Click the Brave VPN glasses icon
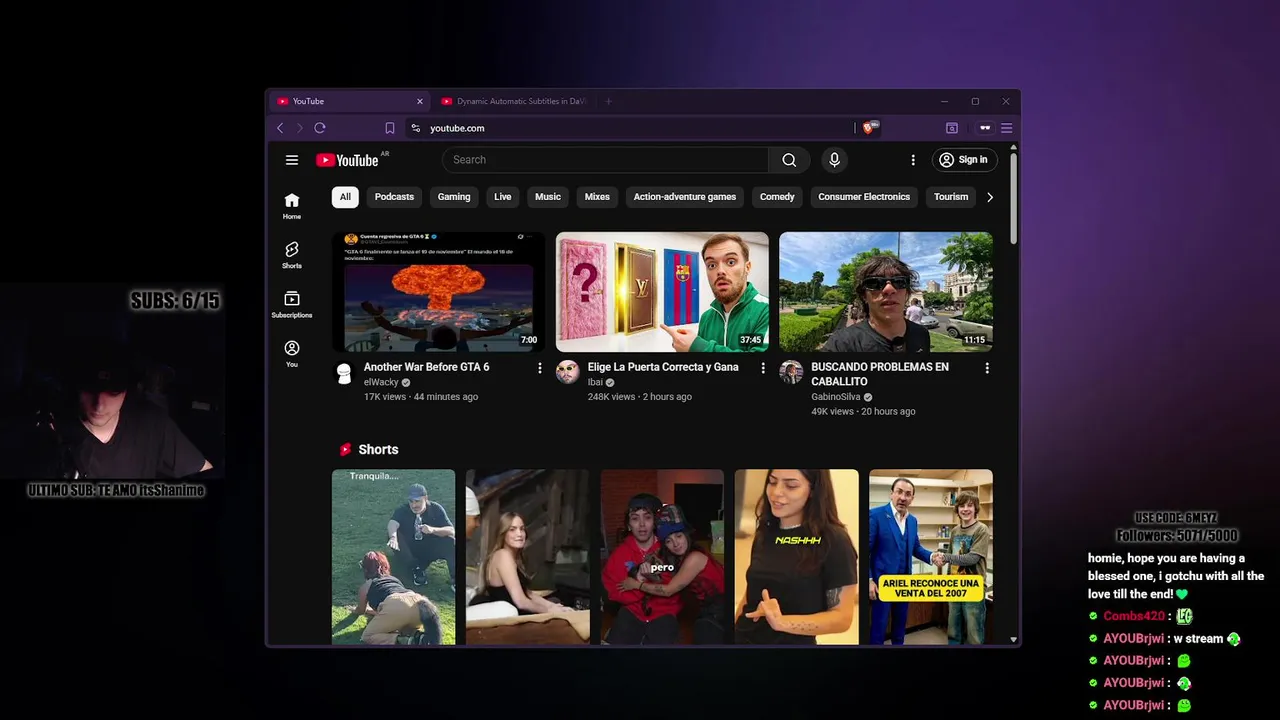Image resolution: width=1280 pixels, height=720 pixels. tap(985, 128)
